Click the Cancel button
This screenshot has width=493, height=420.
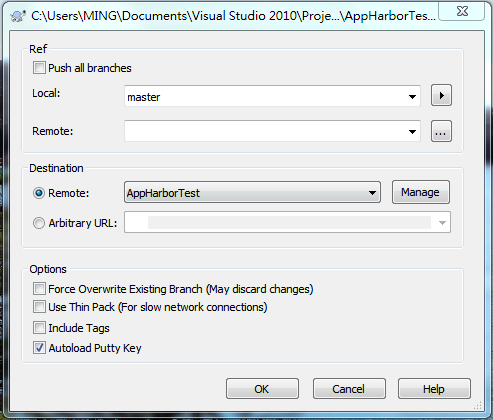[349, 389]
